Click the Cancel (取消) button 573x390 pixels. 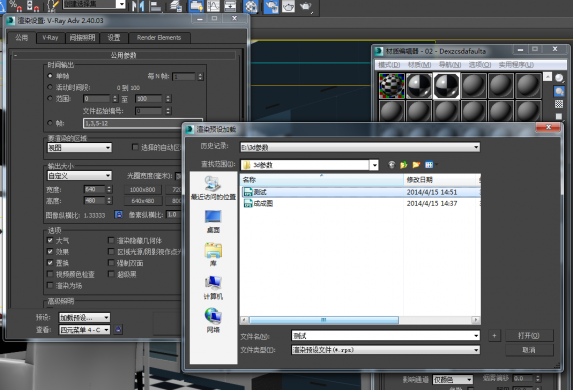coord(529,350)
